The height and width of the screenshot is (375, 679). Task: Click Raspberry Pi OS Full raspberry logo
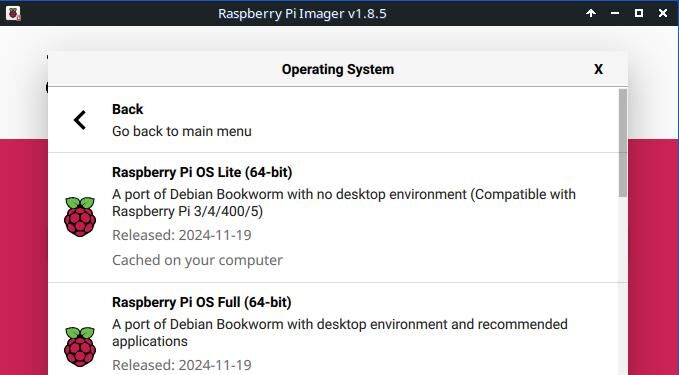80,346
